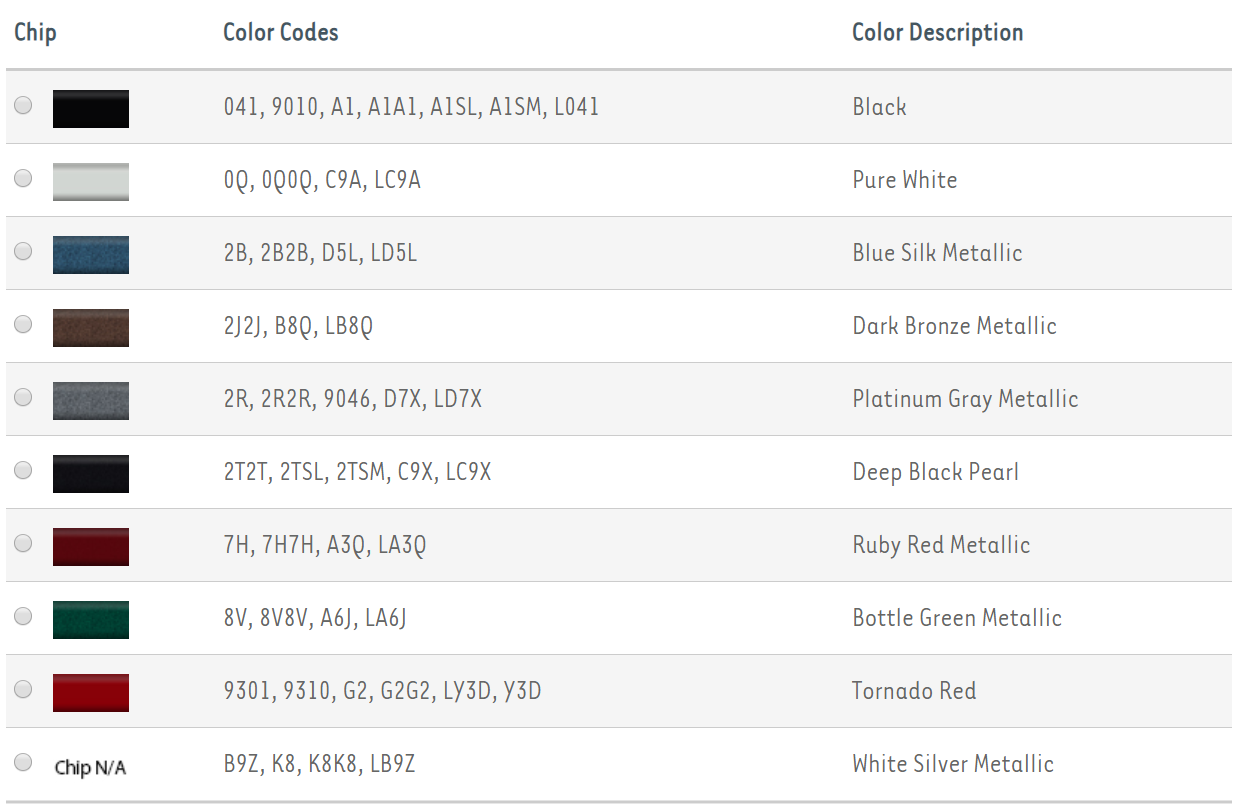Pick the Tornado Red radio button
The height and width of the screenshot is (810, 1237).
[23, 689]
